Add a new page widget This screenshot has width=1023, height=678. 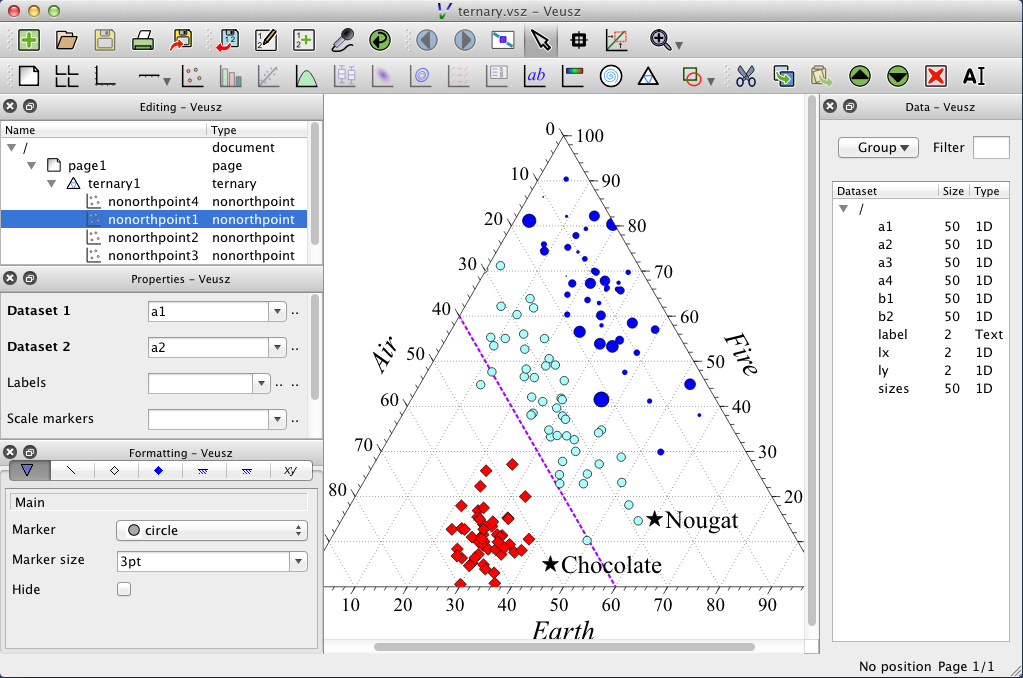pyautogui.click(x=29, y=76)
